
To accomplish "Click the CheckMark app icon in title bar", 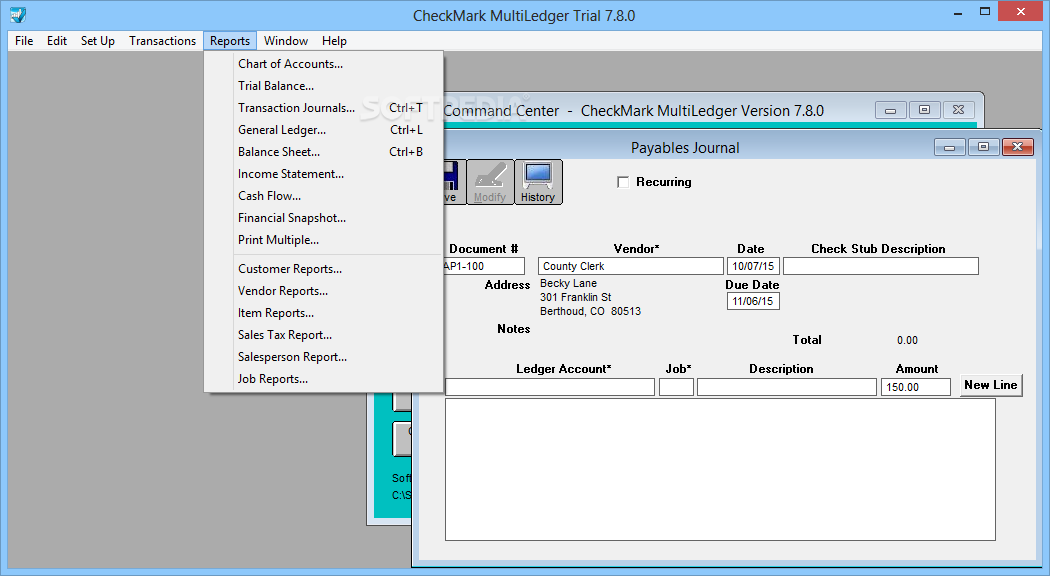I will (18, 14).
